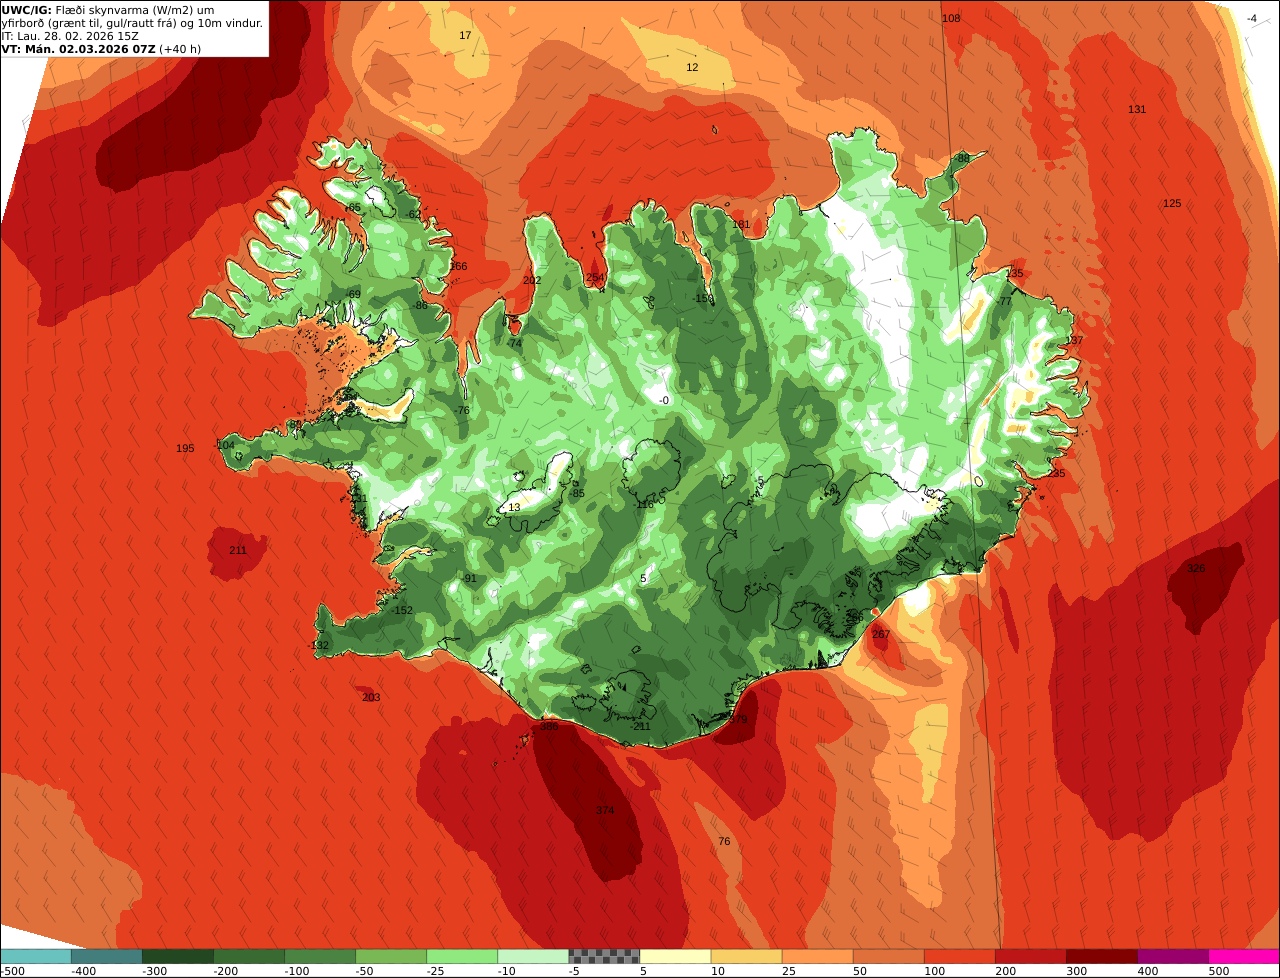Click the pale green legend segment from -10 to -5

(x=532, y=956)
